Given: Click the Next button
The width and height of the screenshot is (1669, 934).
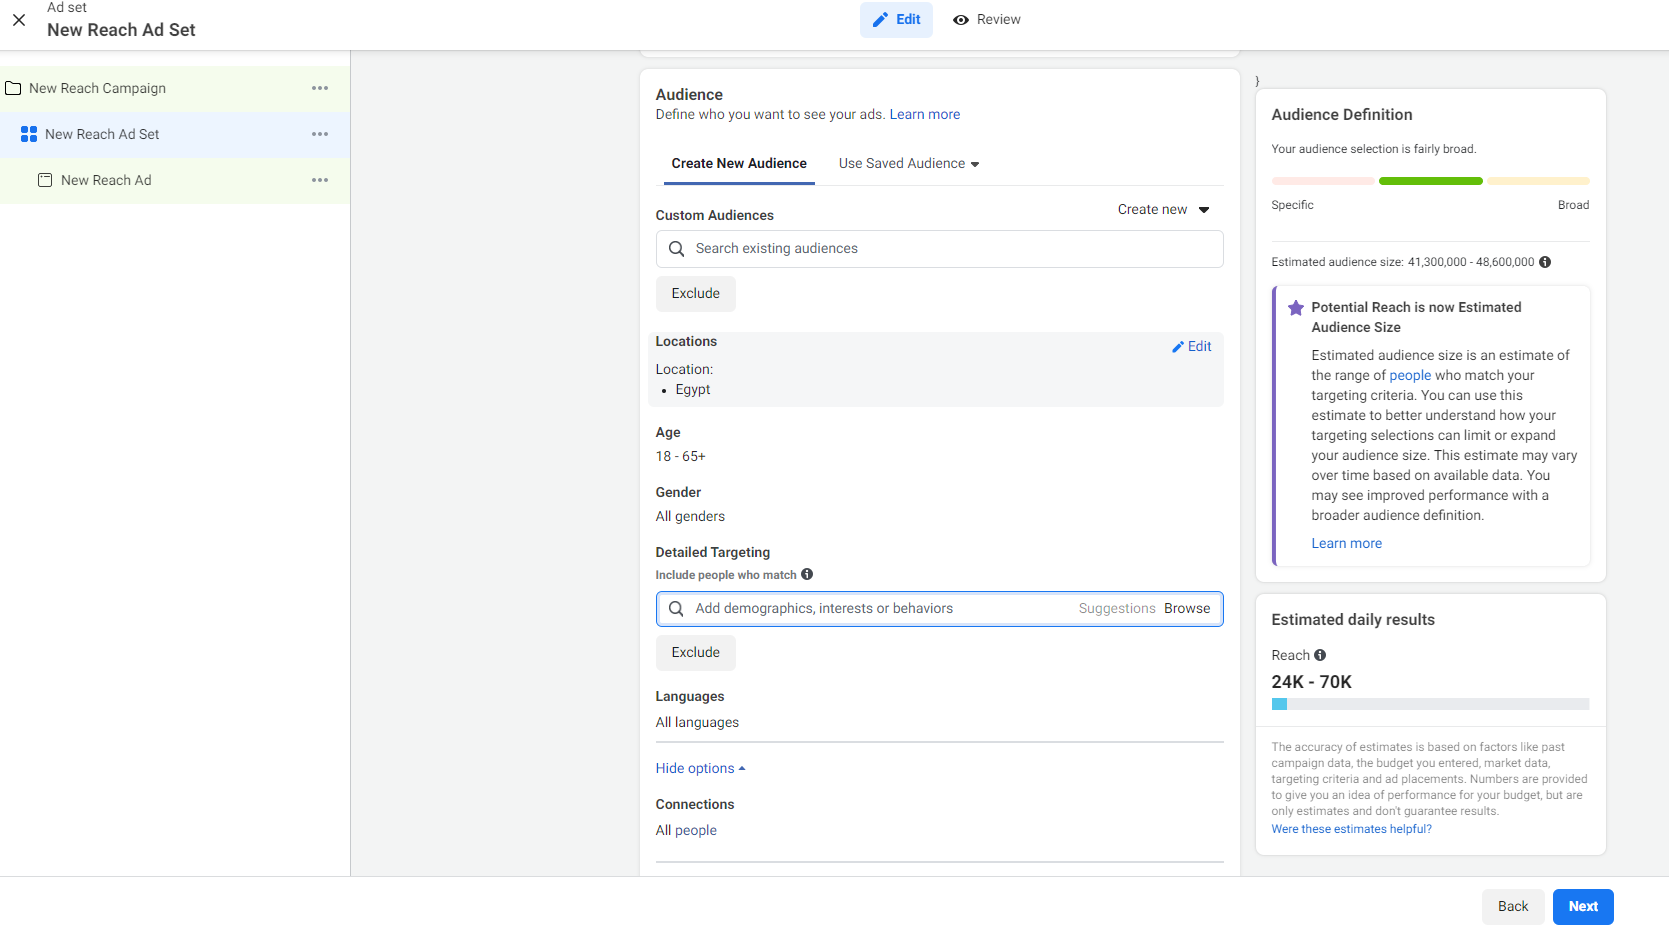Looking at the screenshot, I should click(1583, 907).
